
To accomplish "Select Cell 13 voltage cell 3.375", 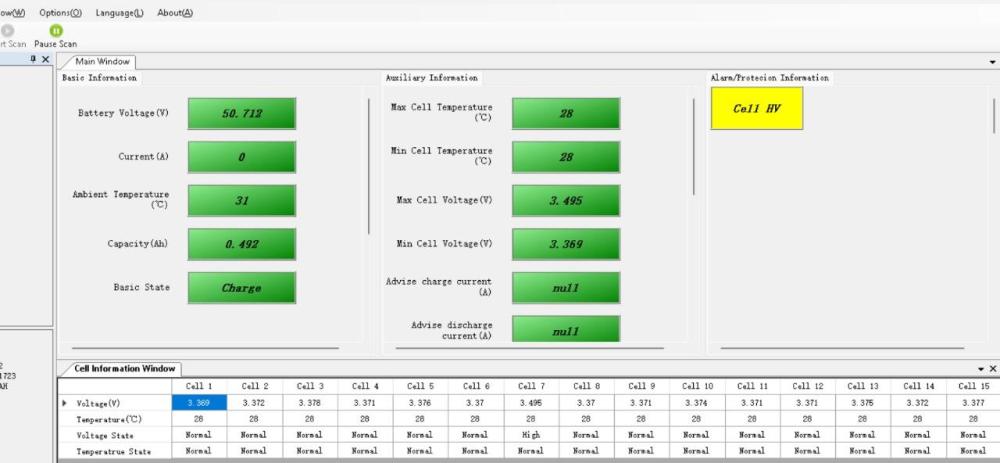I will pyautogui.click(x=862, y=403).
